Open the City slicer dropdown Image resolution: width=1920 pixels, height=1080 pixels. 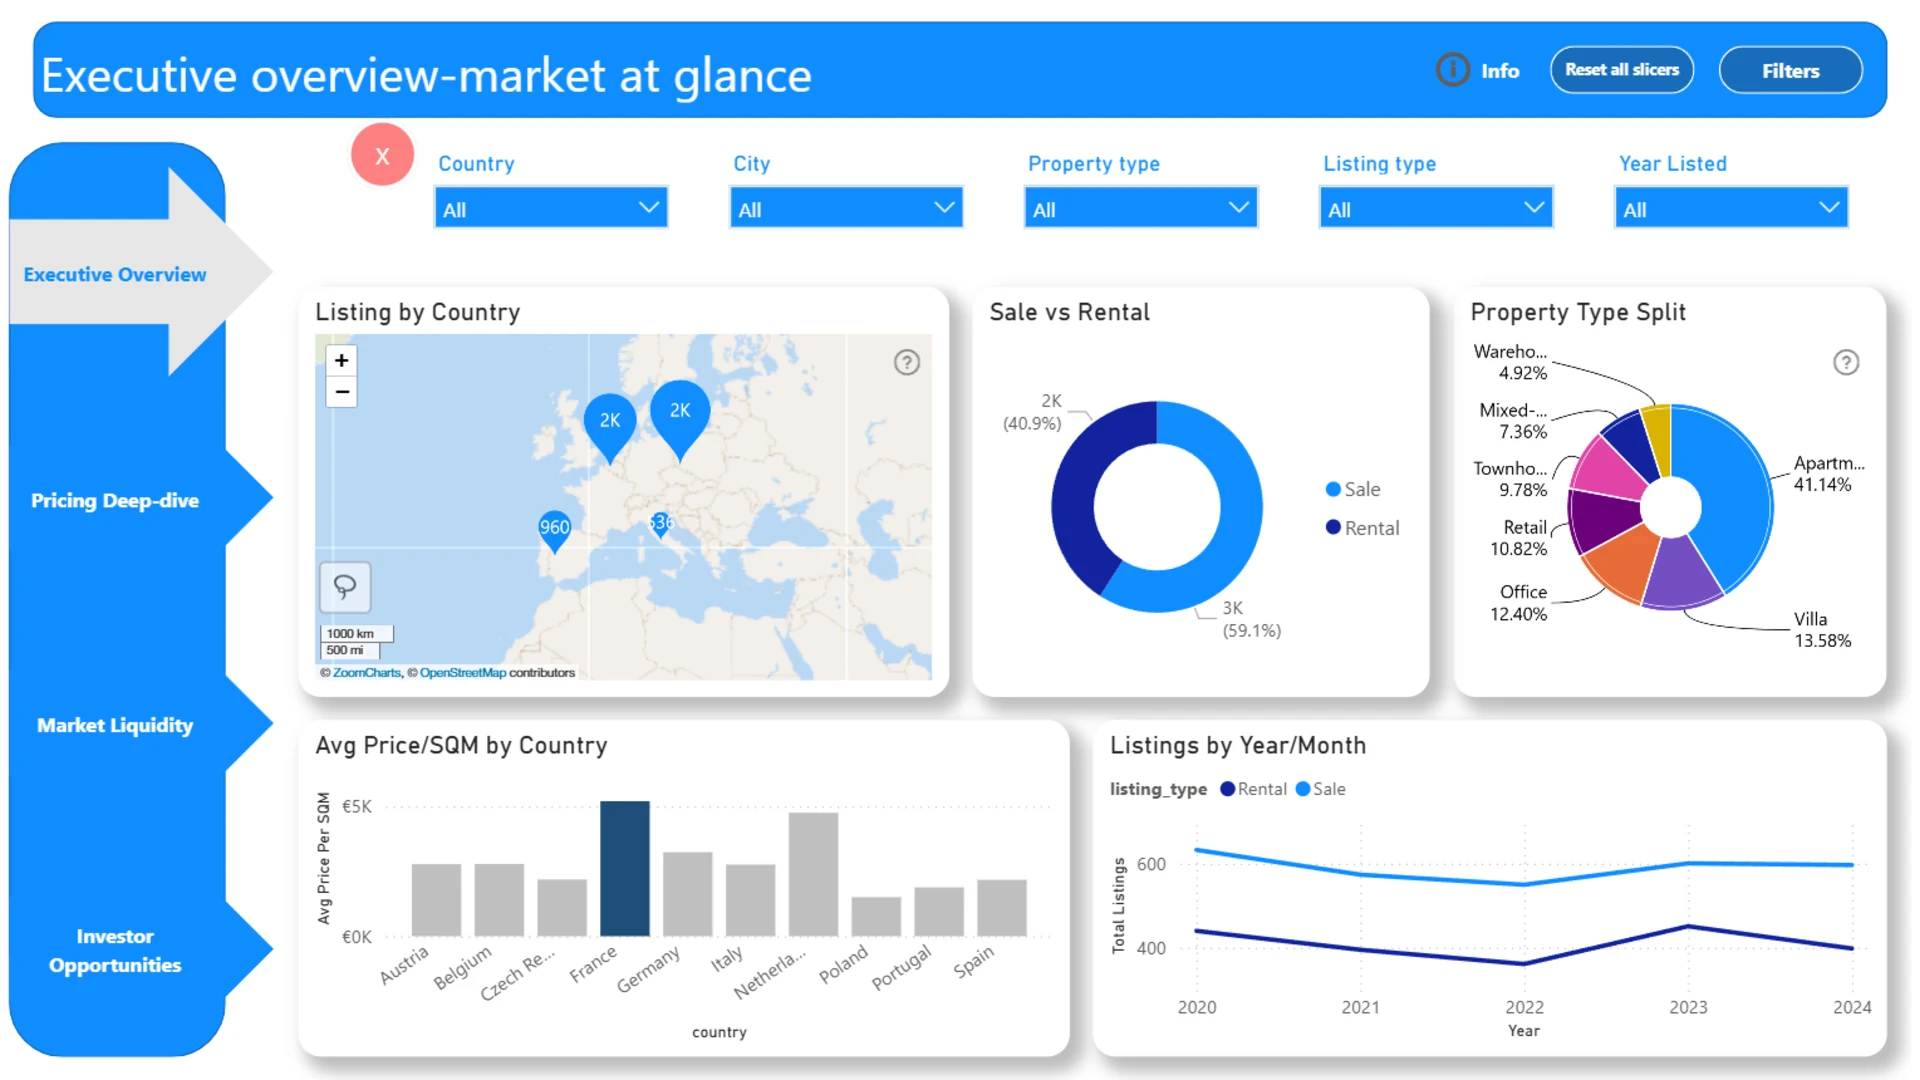coord(845,209)
